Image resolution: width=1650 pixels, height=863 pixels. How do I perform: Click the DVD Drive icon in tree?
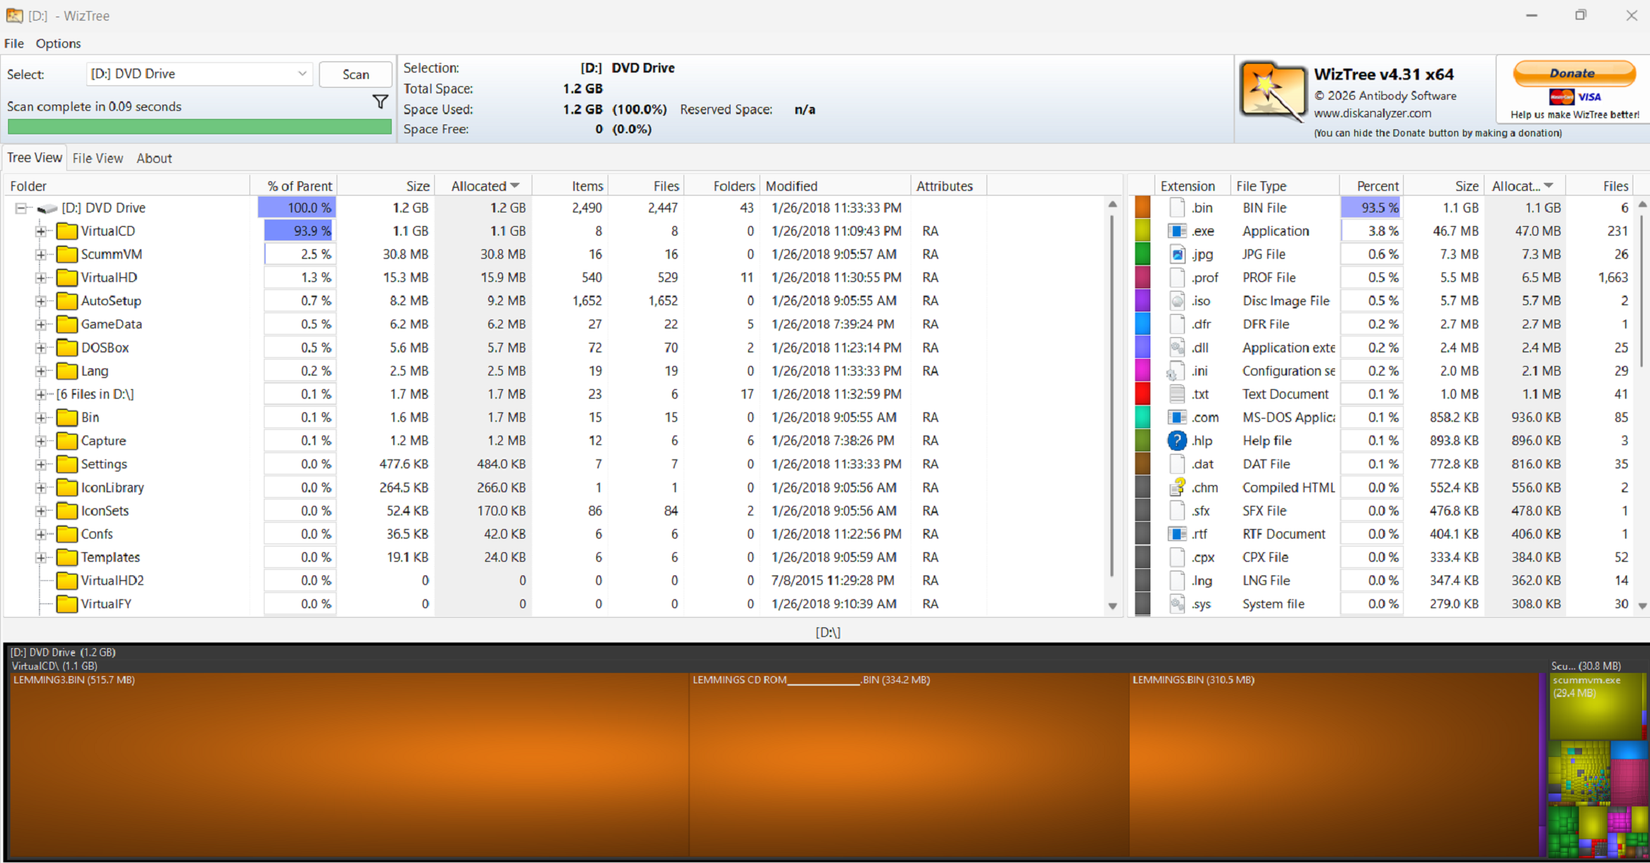coord(47,208)
